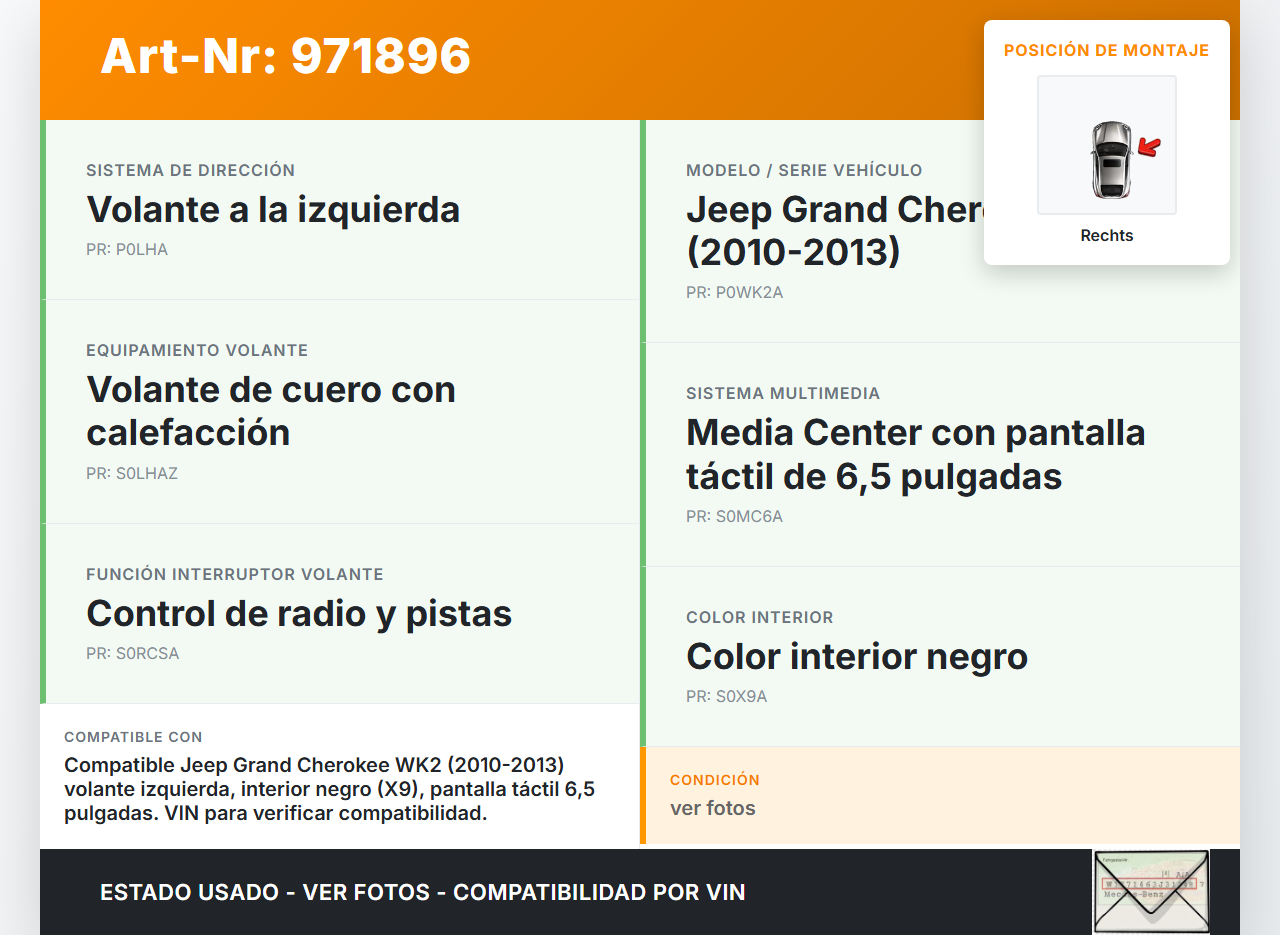The width and height of the screenshot is (1280, 935).
Task: Click the Jeep Grand Cherokee model title
Action: pos(835,231)
